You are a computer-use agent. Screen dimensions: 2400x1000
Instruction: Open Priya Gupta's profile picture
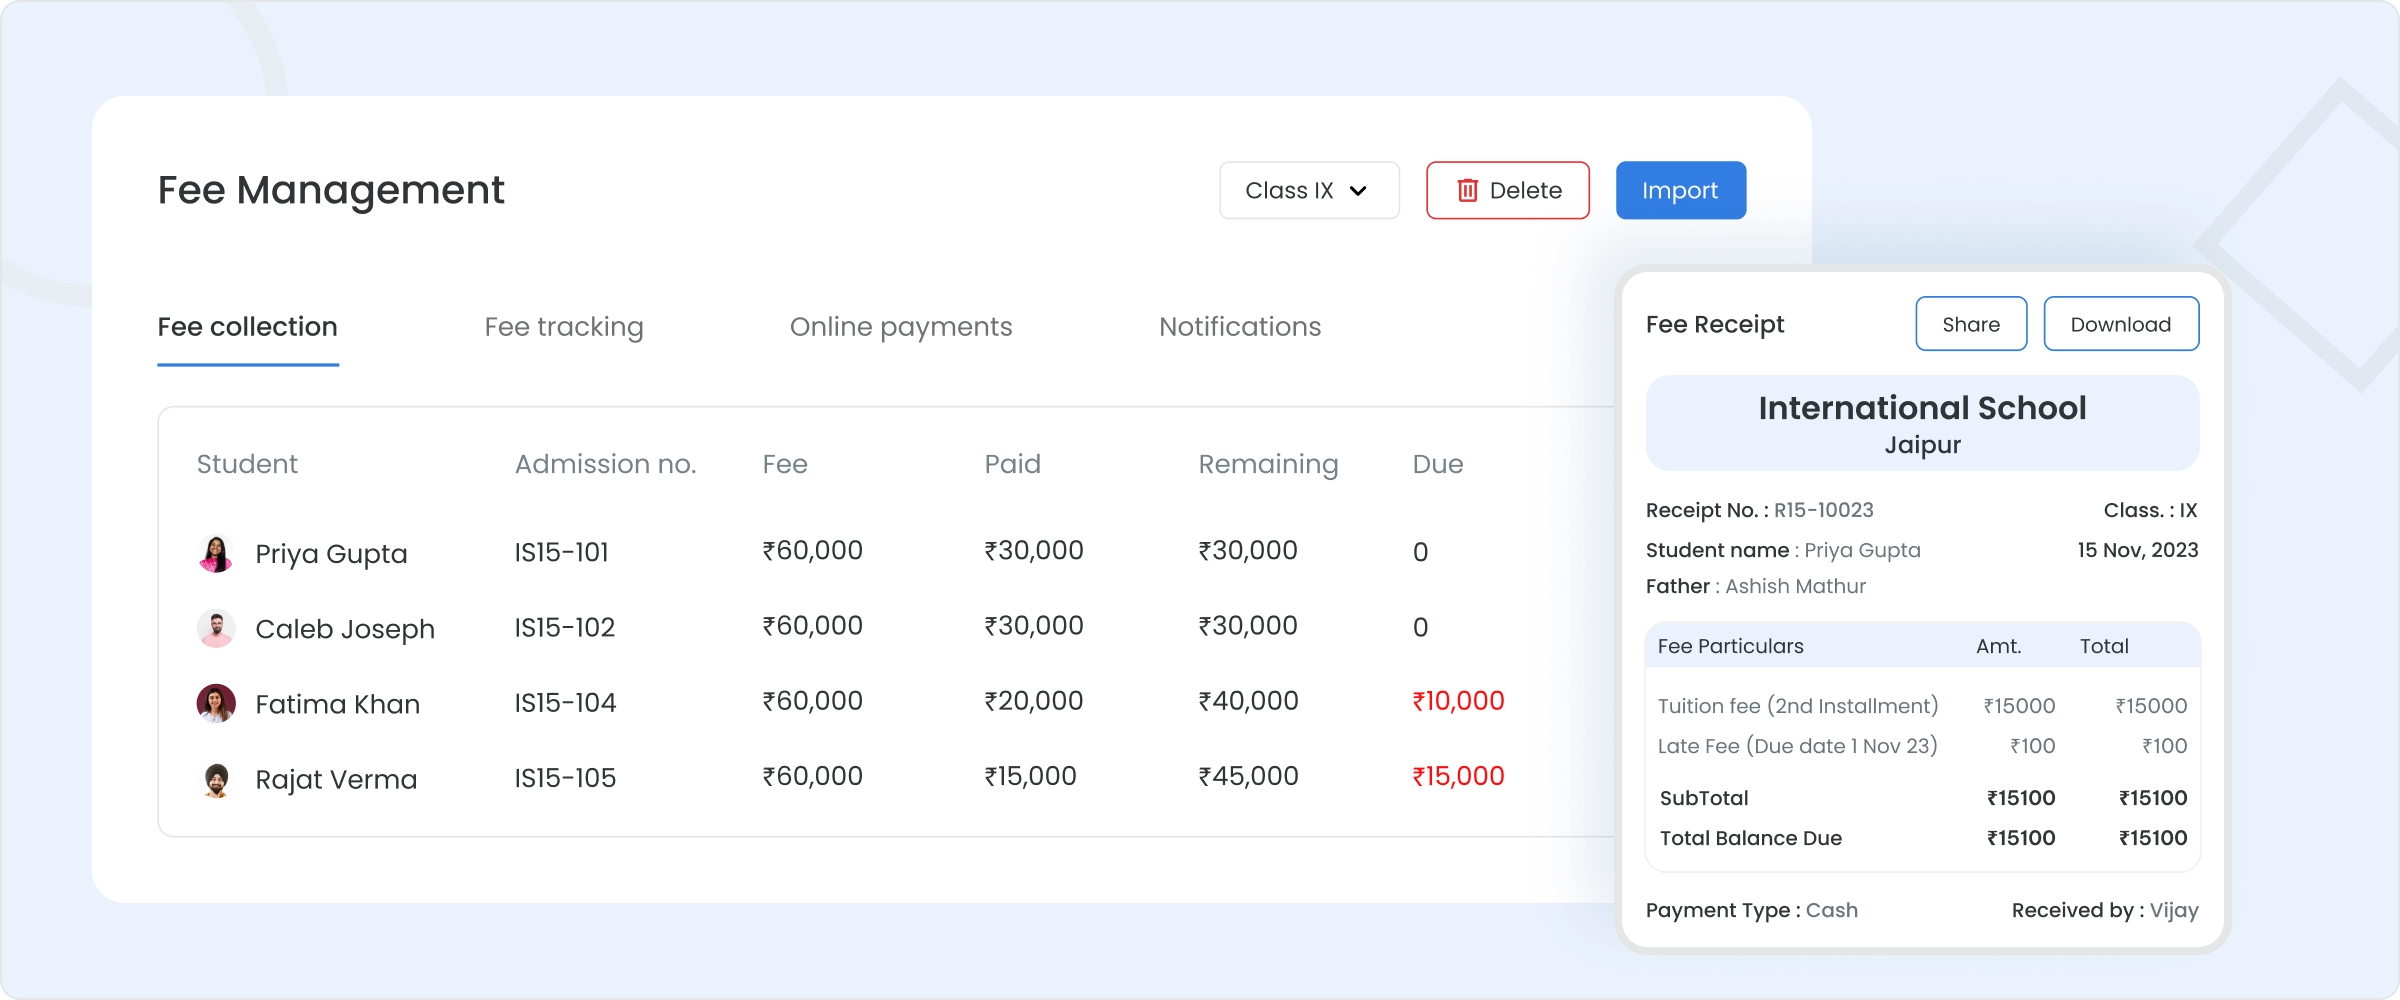pyautogui.click(x=215, y=552)
